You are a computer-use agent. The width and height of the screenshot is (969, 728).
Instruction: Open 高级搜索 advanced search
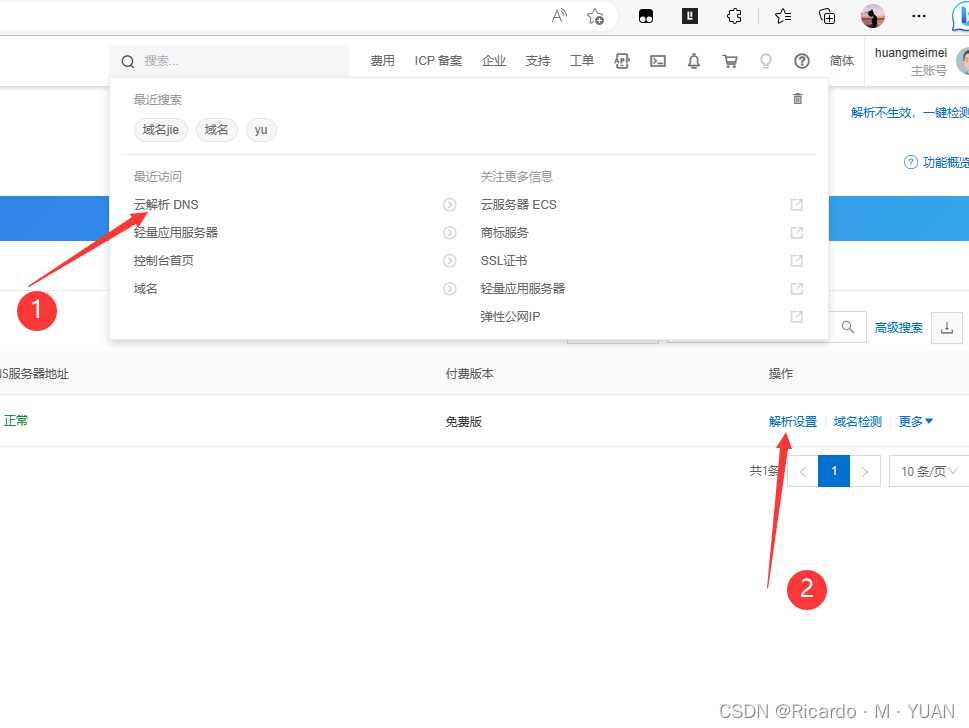point(898,327)
